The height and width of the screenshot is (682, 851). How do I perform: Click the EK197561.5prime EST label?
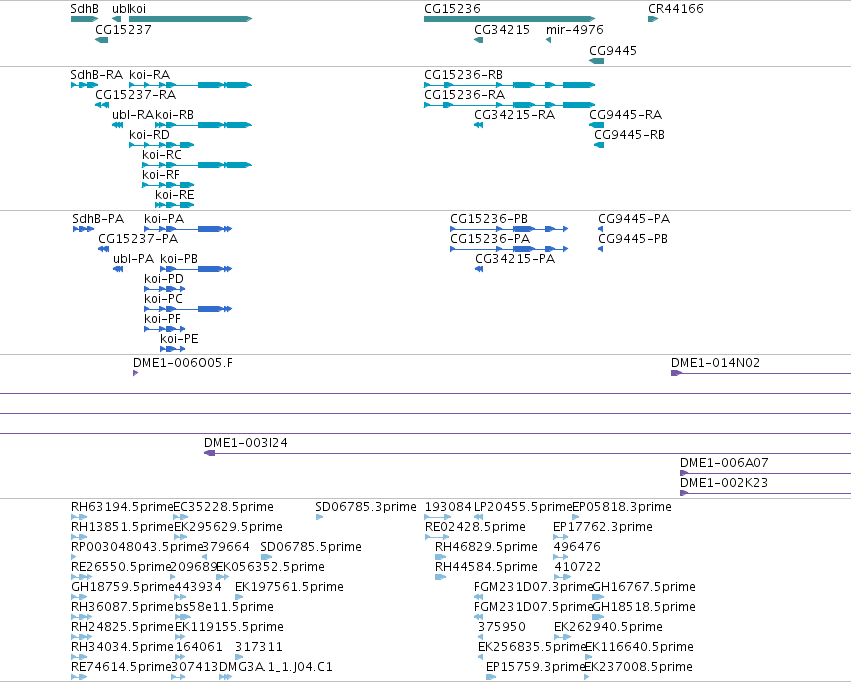289,588
